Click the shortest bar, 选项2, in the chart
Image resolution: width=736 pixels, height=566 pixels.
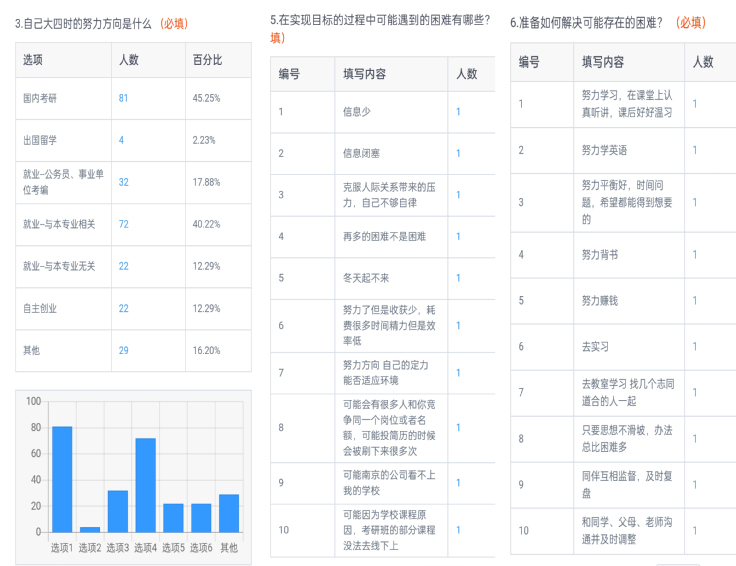(x=90, y=529)
